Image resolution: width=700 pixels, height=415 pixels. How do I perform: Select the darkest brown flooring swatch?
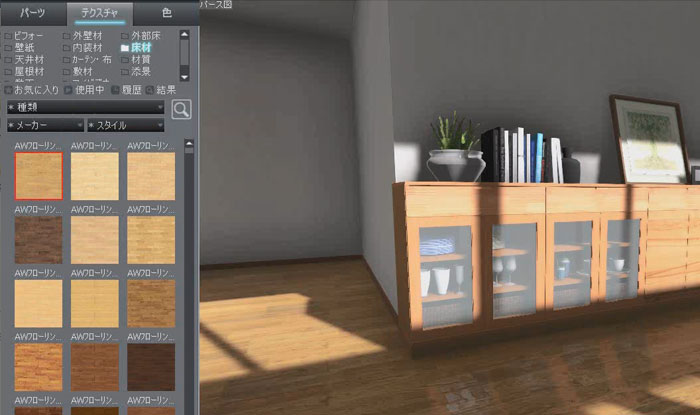[150, 367]
